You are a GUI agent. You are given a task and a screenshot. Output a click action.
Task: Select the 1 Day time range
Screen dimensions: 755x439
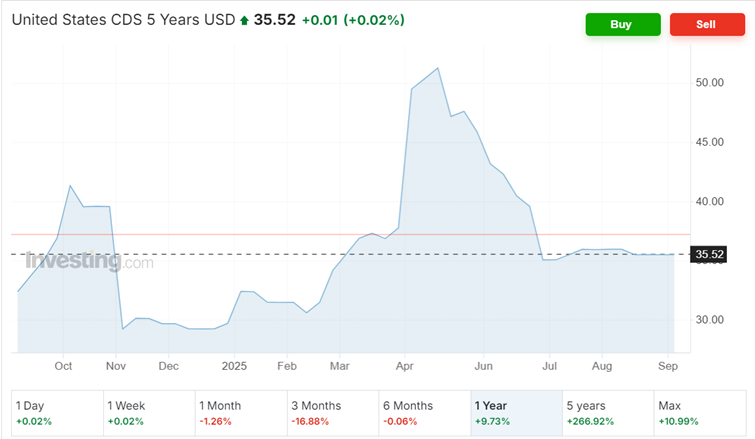coord(56,413)
